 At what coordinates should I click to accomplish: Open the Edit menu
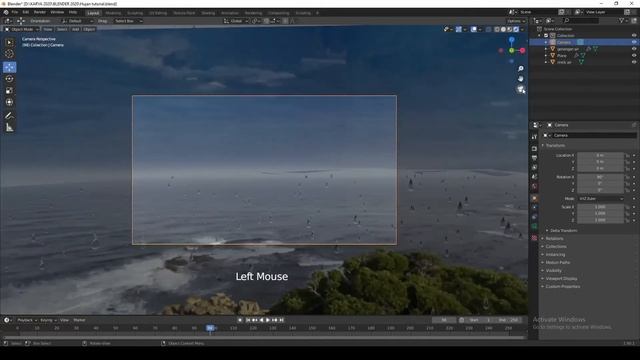26,12
